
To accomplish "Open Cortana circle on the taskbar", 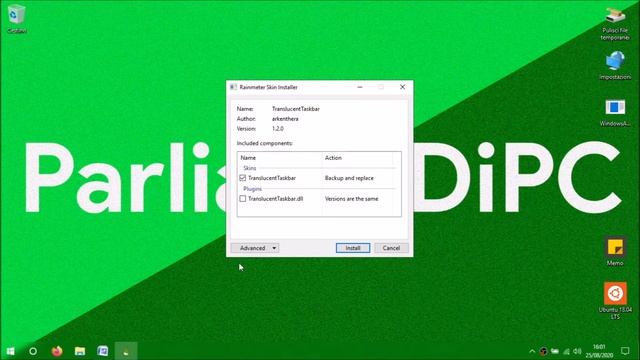I will pyautogui.click(x=33, y=351).
